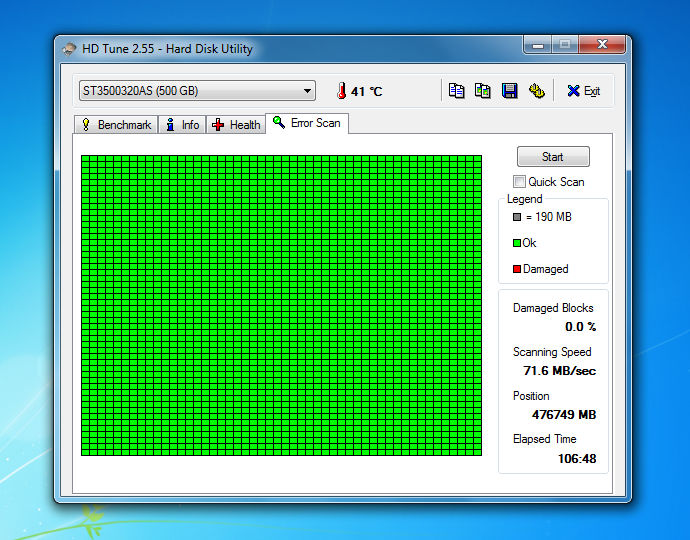Click the 476749 MB position value
This screenshot has width=690, height=540.
564,415
